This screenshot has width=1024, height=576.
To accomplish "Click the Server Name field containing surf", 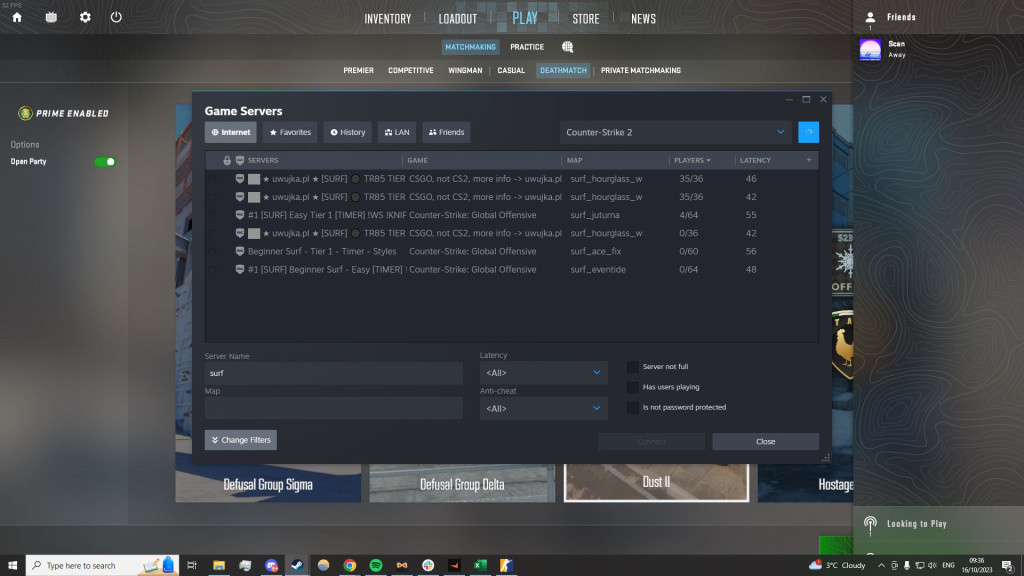I will pyautogui.click(x=334, y=373).
